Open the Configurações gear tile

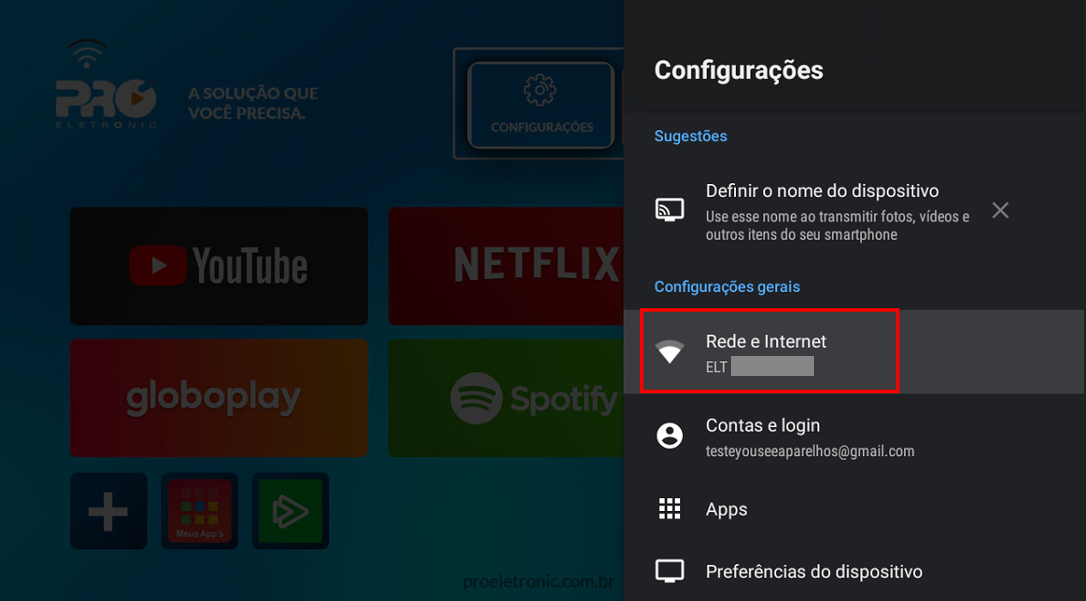click(541, 105)
